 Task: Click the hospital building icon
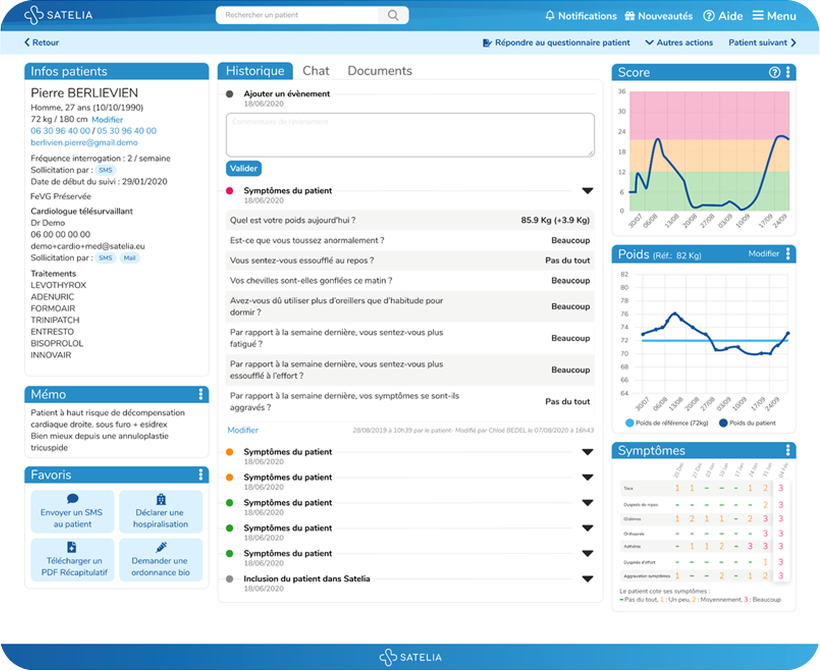pos(161,499)
